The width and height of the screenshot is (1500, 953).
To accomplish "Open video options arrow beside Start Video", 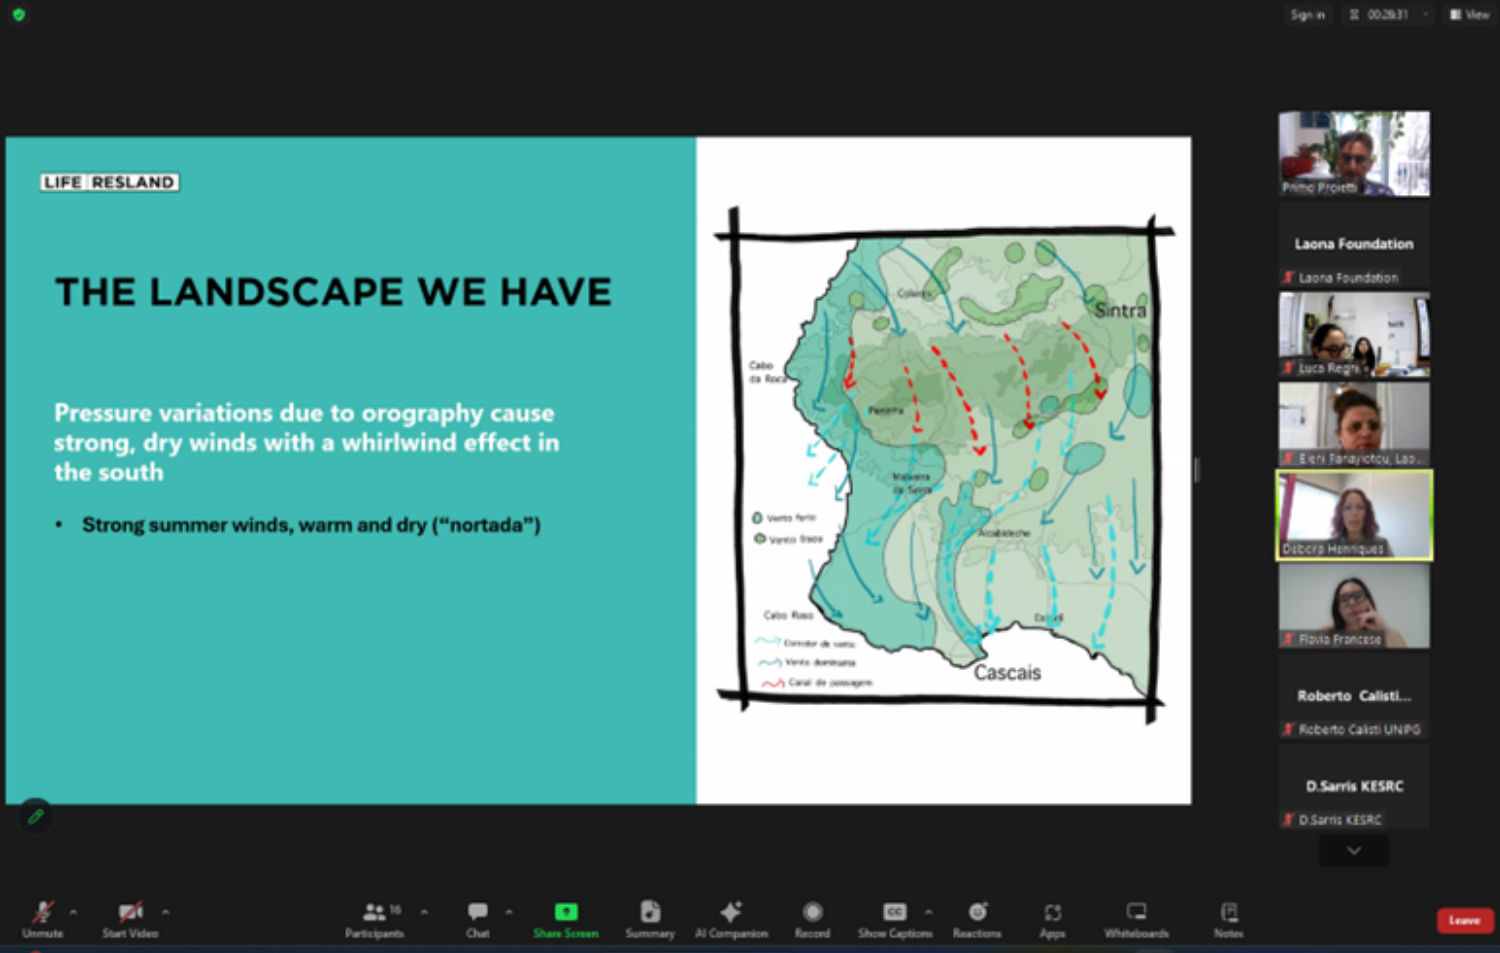I will (165, 912).
